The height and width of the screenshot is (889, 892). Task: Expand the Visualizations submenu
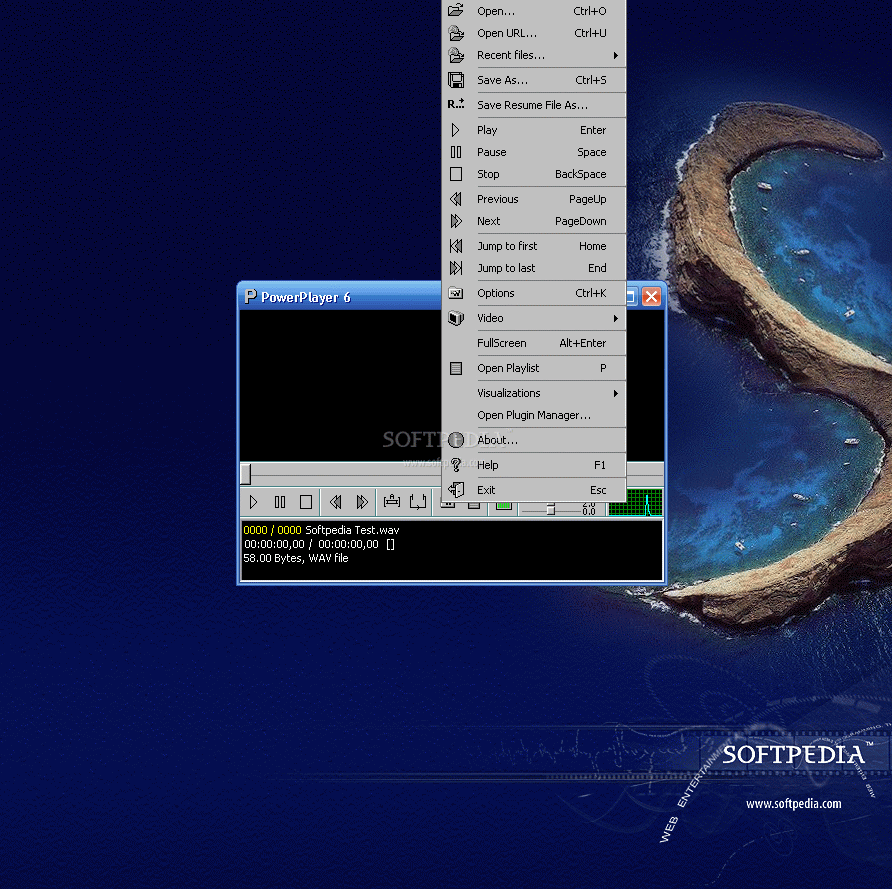[x=534, y=393]
